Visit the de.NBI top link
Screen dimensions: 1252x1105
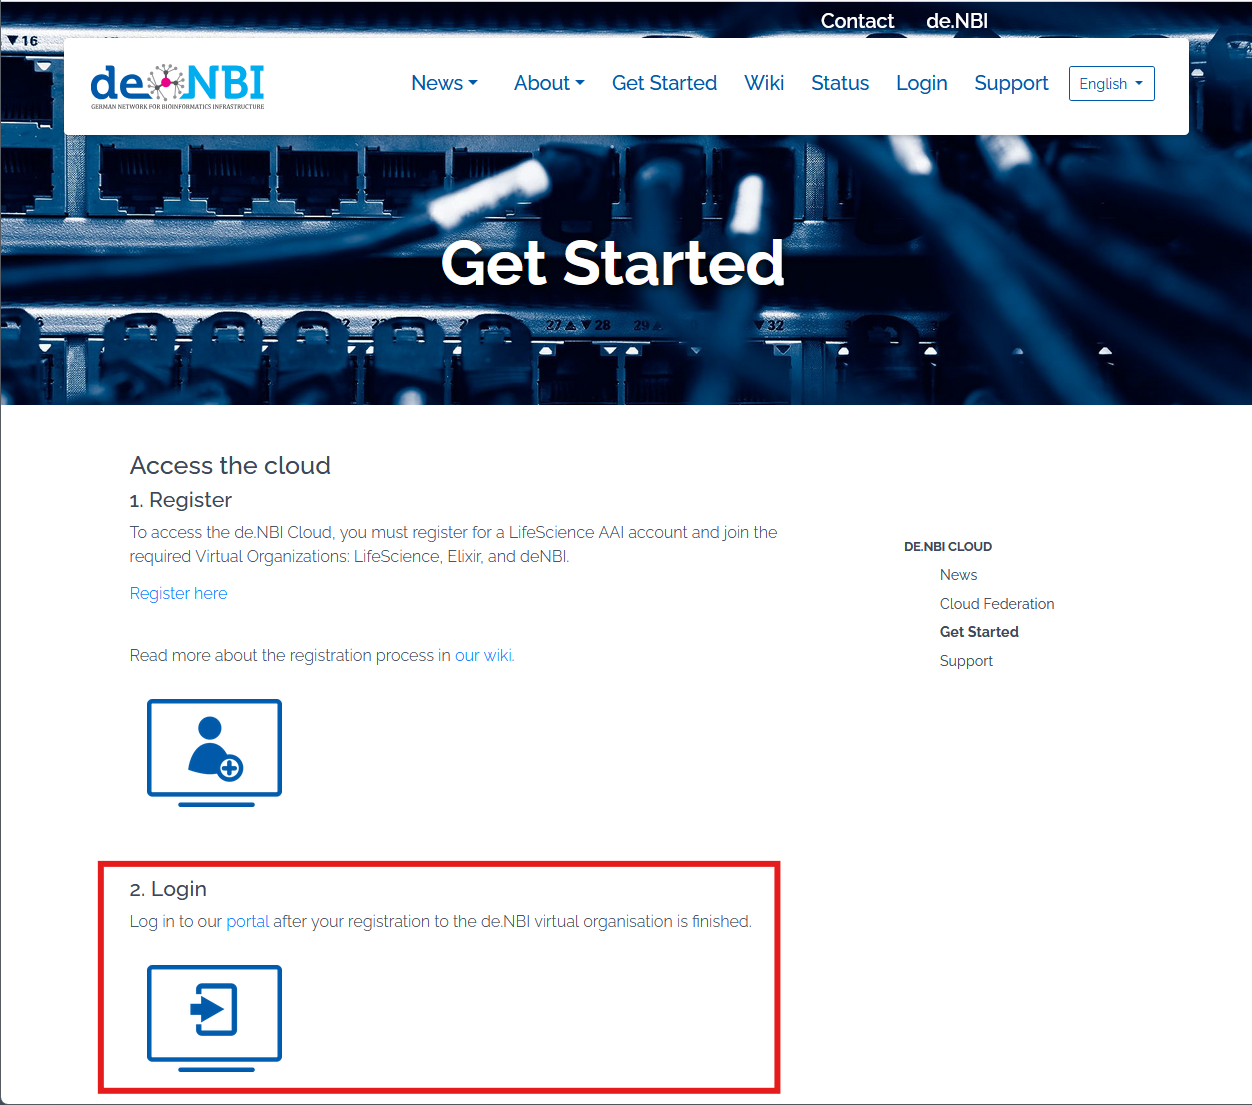[x=957, y=21]
